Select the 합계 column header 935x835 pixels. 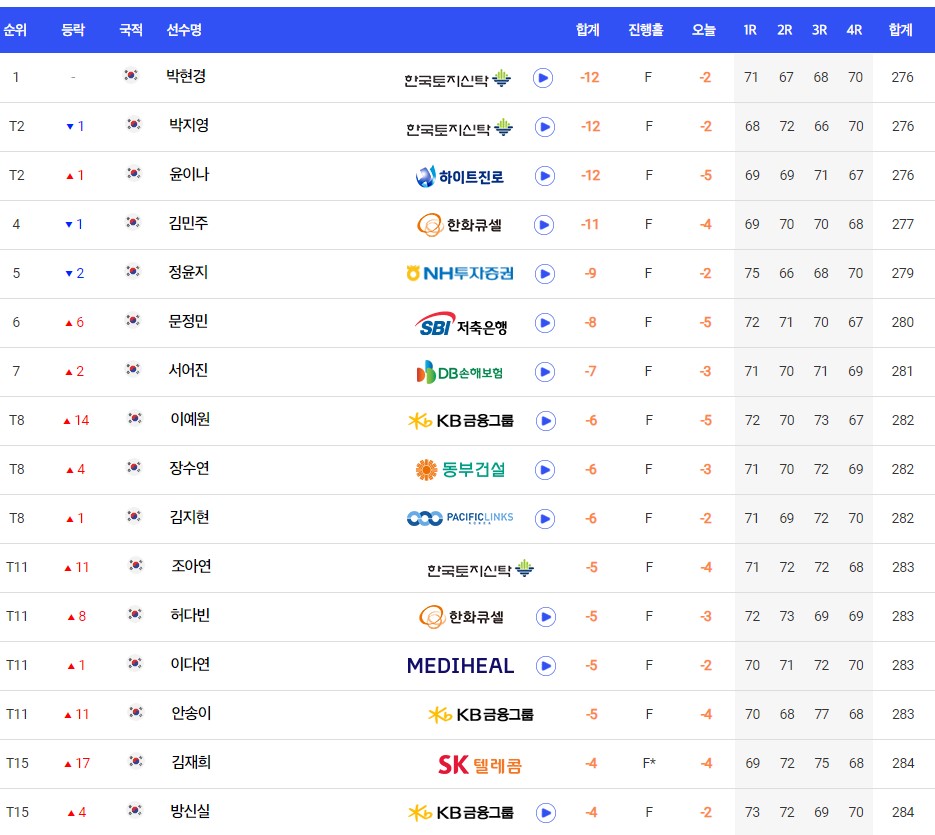pos(587,30)
